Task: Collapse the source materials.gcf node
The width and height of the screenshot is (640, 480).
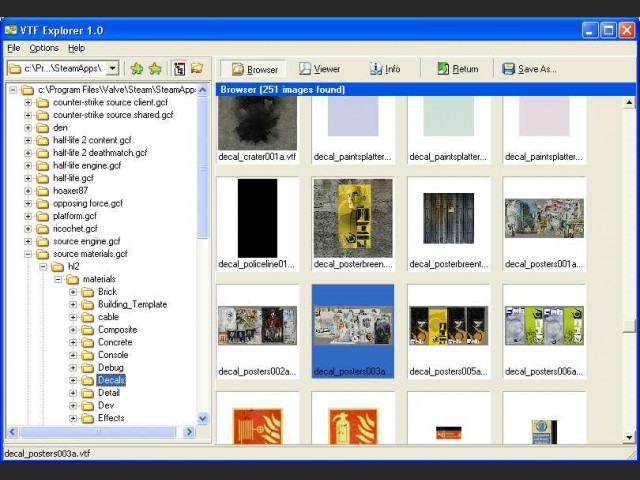Action: point(28,254)
